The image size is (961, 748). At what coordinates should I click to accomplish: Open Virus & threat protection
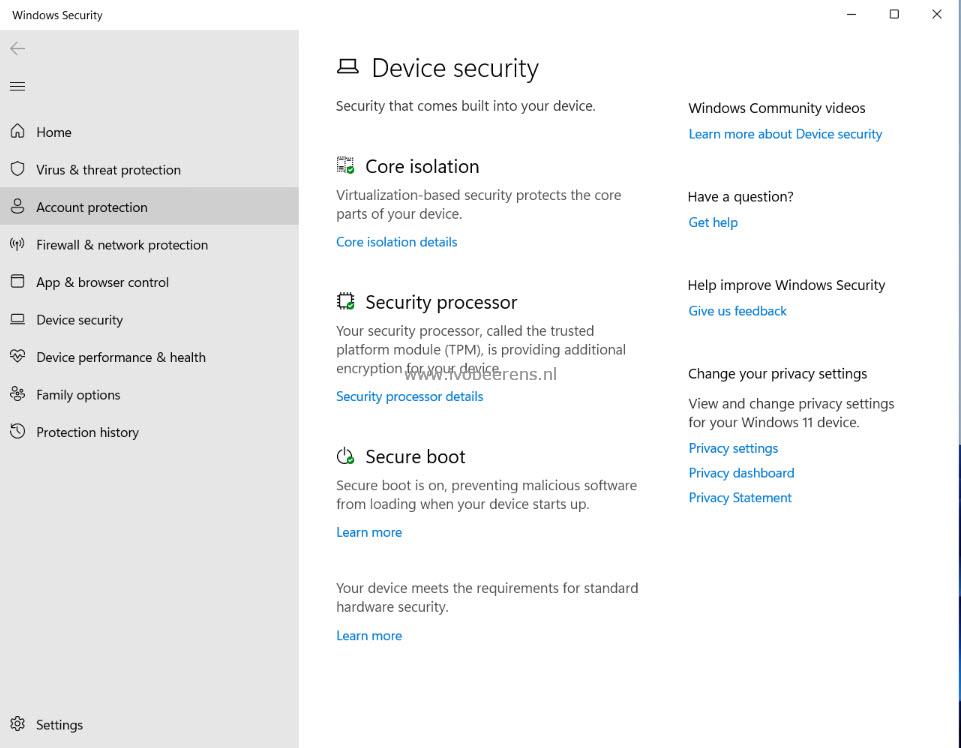point(108,170)
